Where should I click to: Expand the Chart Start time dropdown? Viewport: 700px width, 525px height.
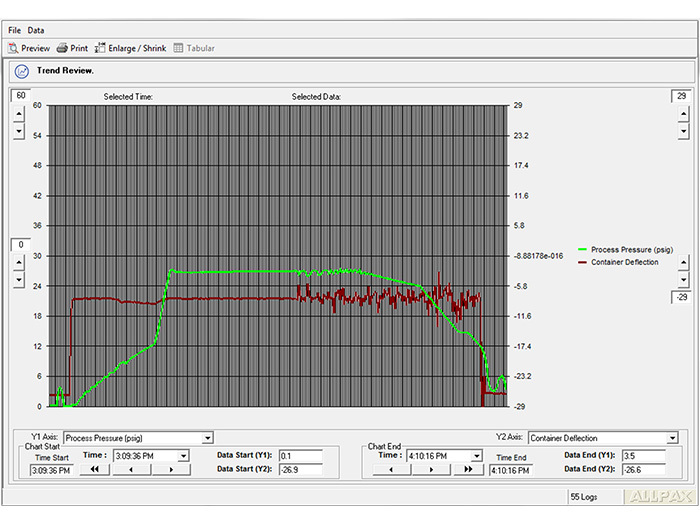point(182,455)
